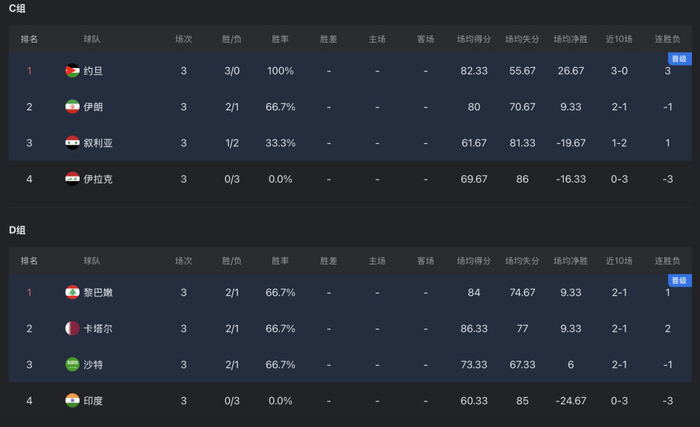Screen dimensions: 700x427
Task: Click the 晋级 badge in group C
Action: pos(679,59)
